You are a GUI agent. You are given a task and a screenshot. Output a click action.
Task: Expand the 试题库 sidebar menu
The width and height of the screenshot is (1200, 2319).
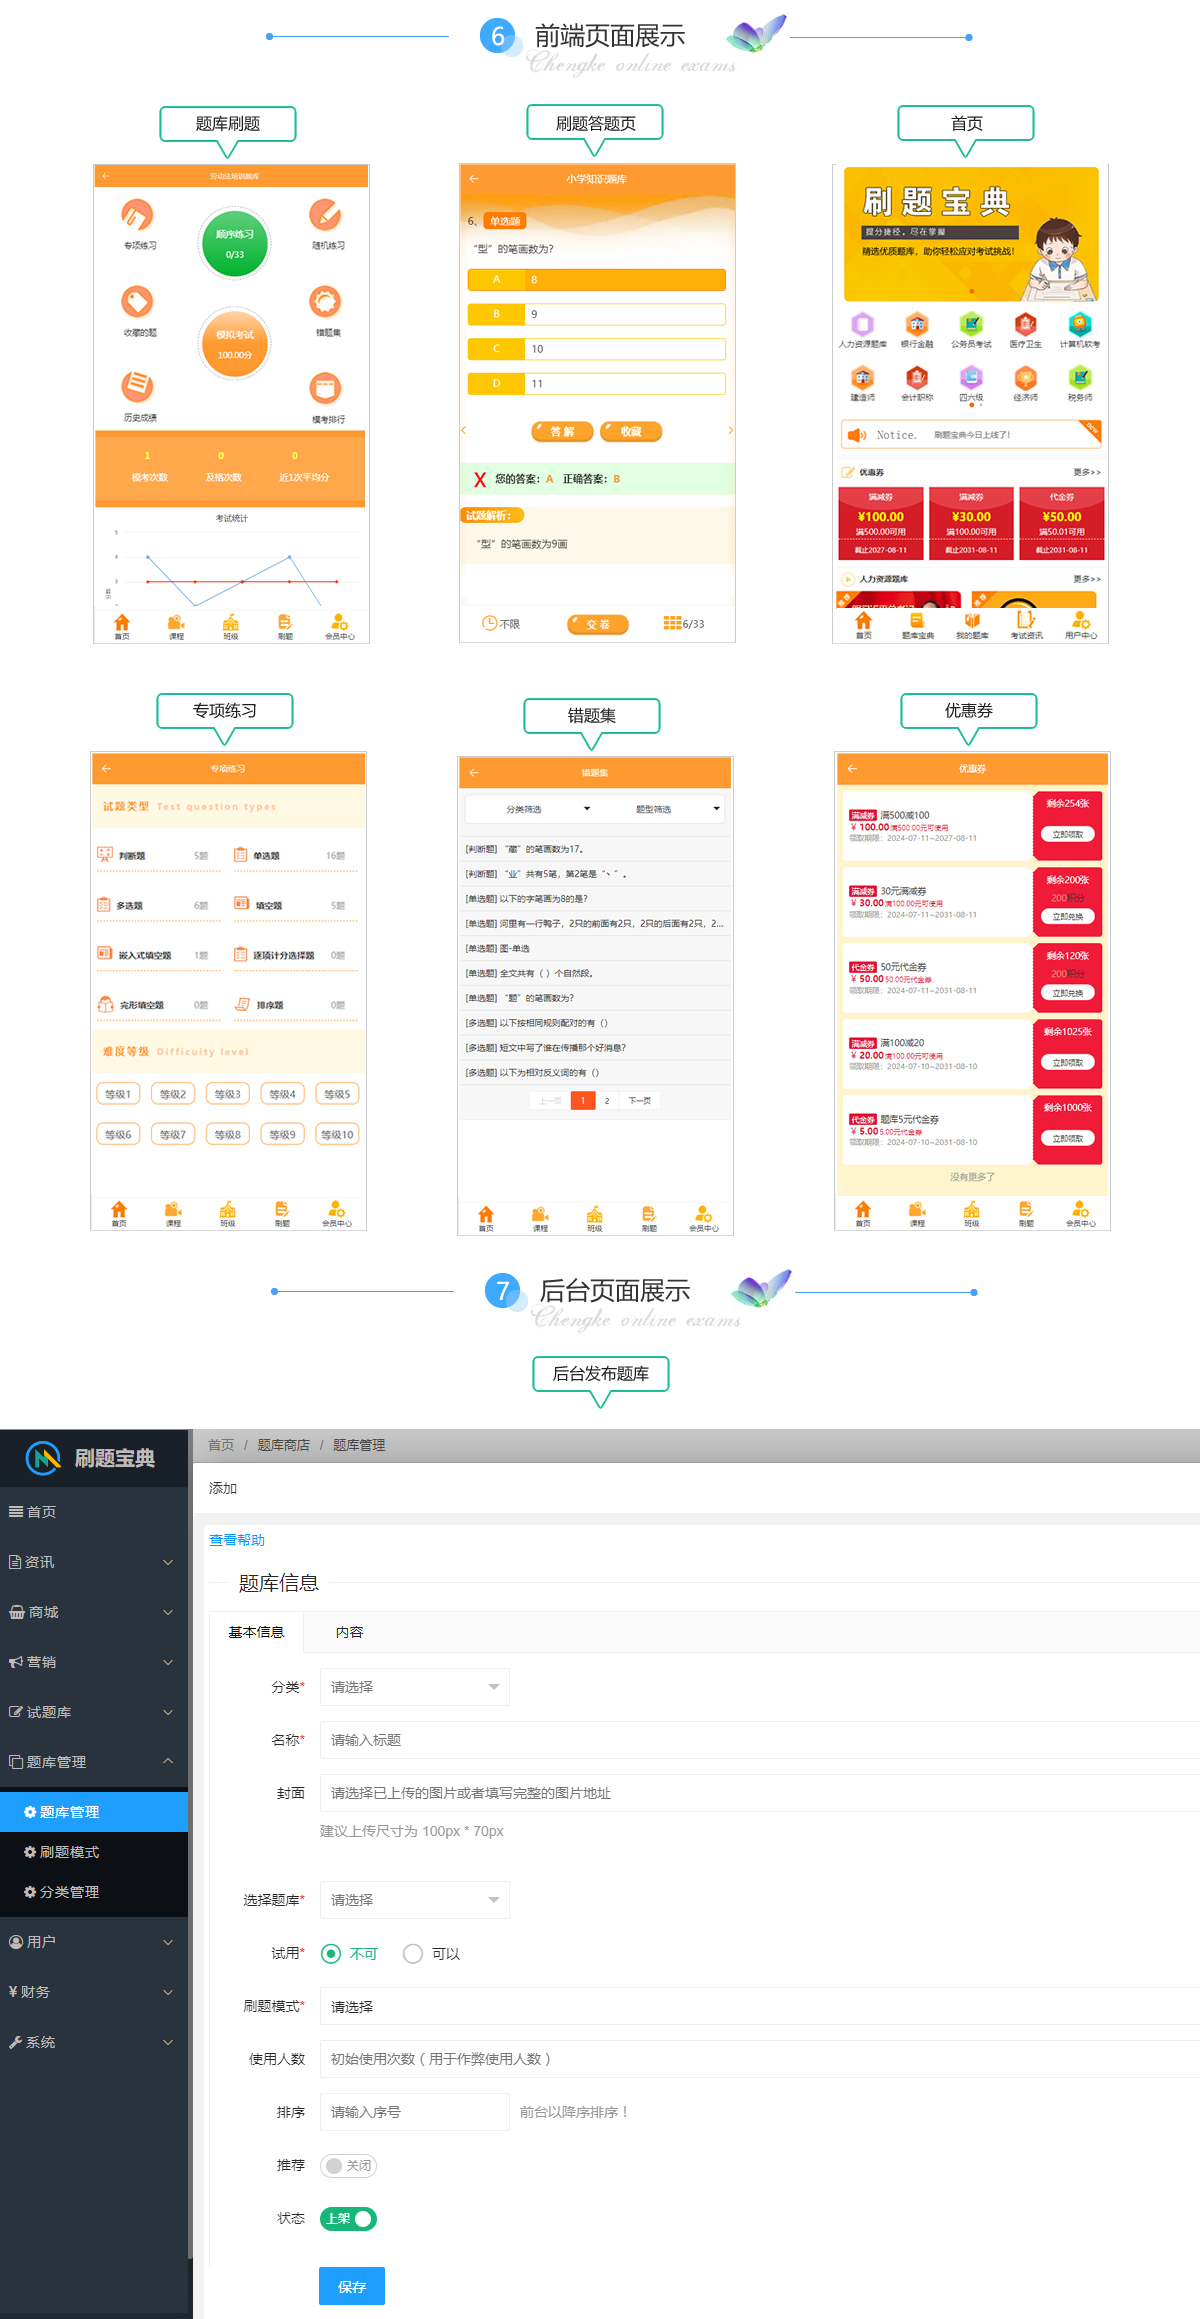(x=92, y=1712)
